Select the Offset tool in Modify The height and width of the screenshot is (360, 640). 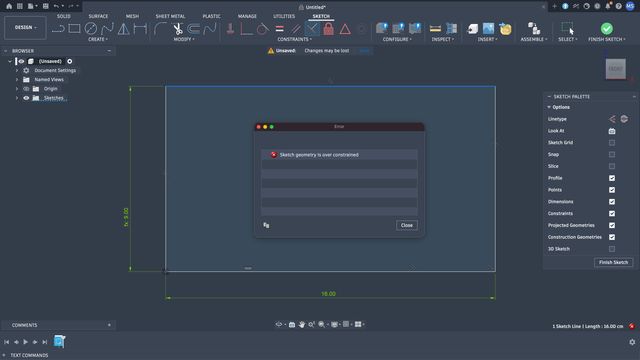(x=193, y=29)
